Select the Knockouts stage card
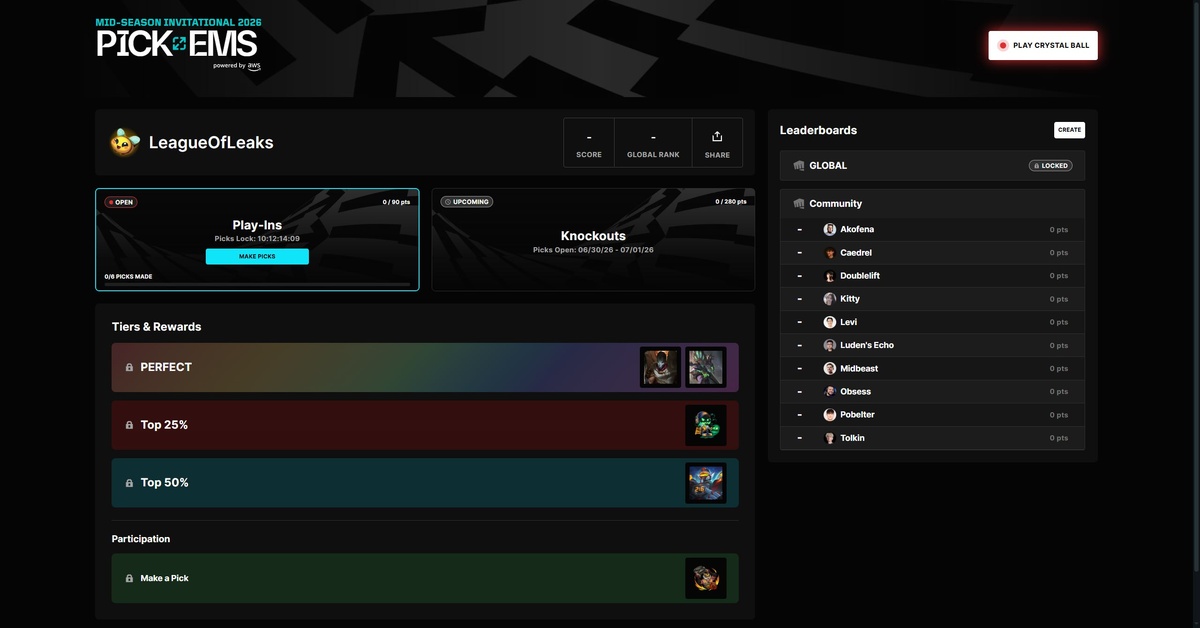The image size is (1200, 628). tap(593, 240)
